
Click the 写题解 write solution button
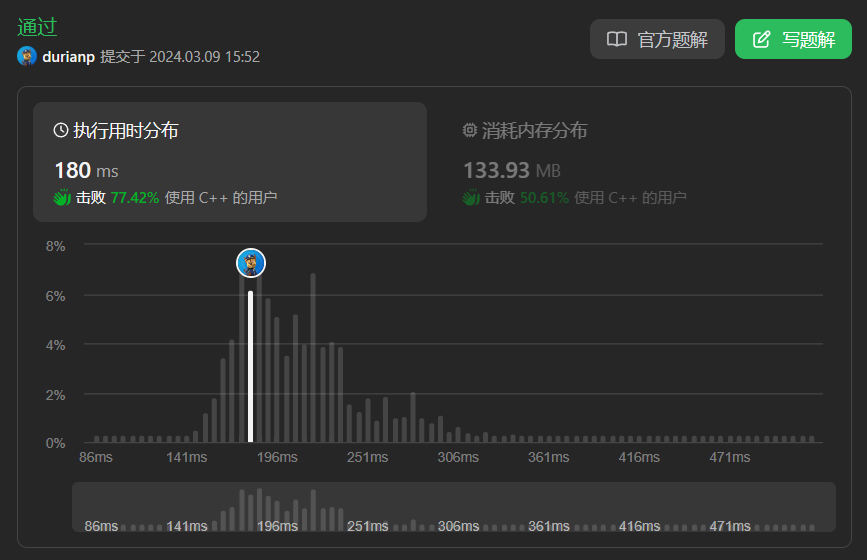tap(793, 39)
